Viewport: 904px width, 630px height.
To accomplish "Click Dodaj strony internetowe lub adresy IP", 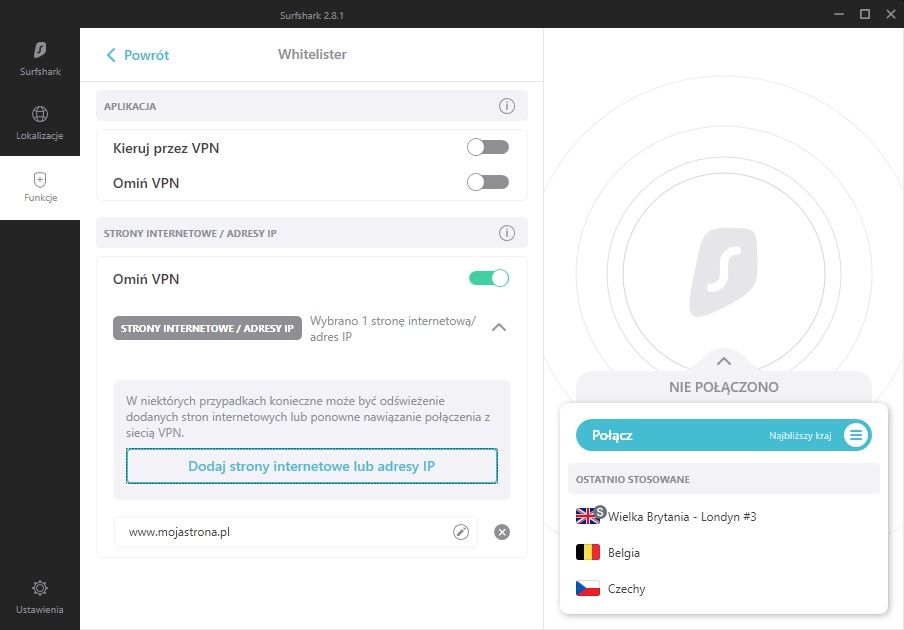I will (x=312, y=466).
